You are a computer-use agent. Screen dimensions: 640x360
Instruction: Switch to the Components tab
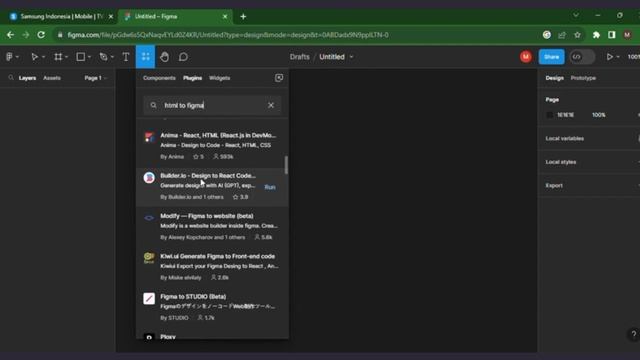pos(159,78)
